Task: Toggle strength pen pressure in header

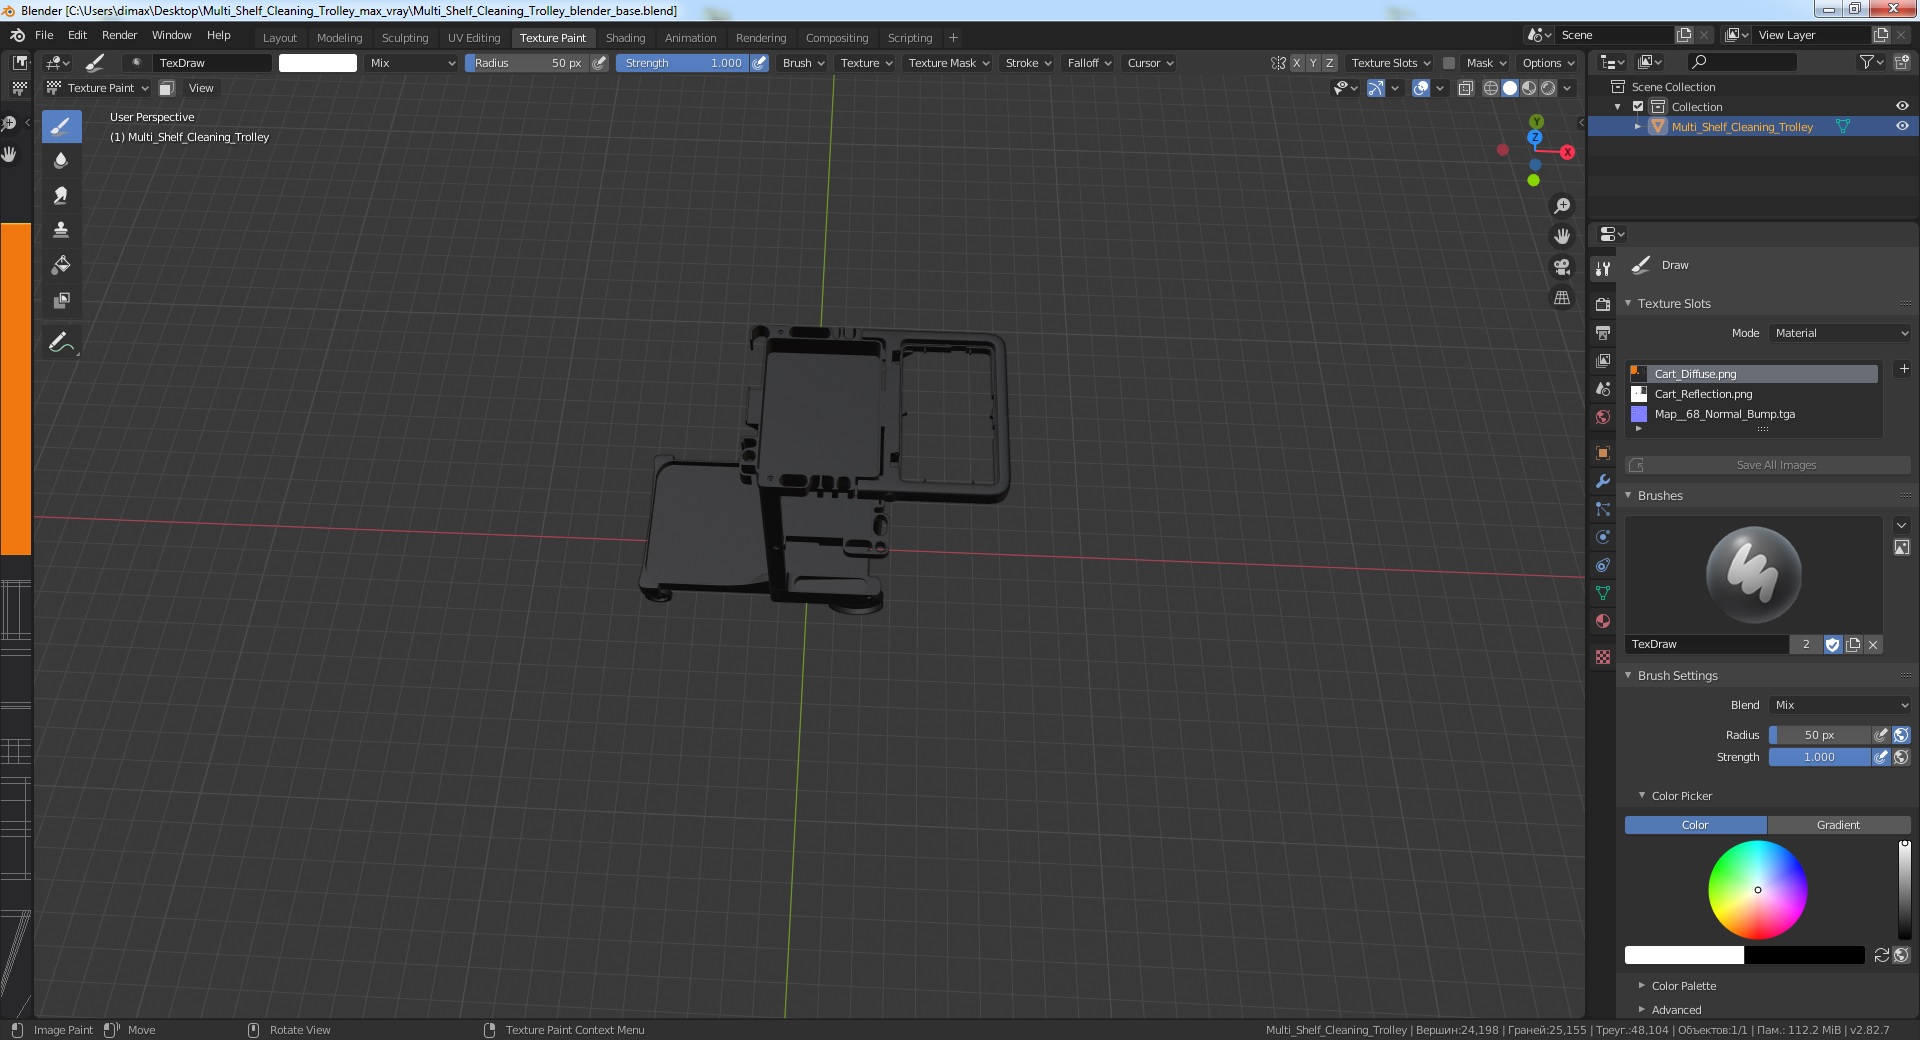Action: pyautogui.click(x=760, y=63)
